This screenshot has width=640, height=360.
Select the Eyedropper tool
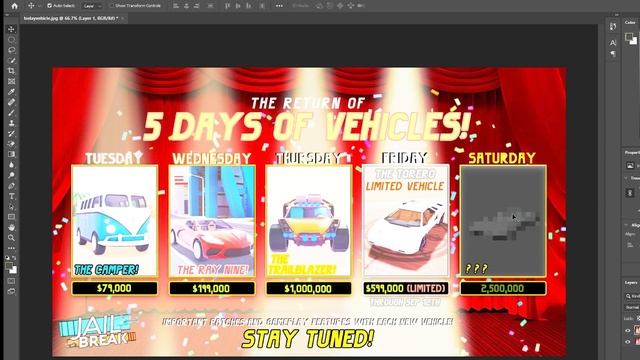click(x=11, y=92)
